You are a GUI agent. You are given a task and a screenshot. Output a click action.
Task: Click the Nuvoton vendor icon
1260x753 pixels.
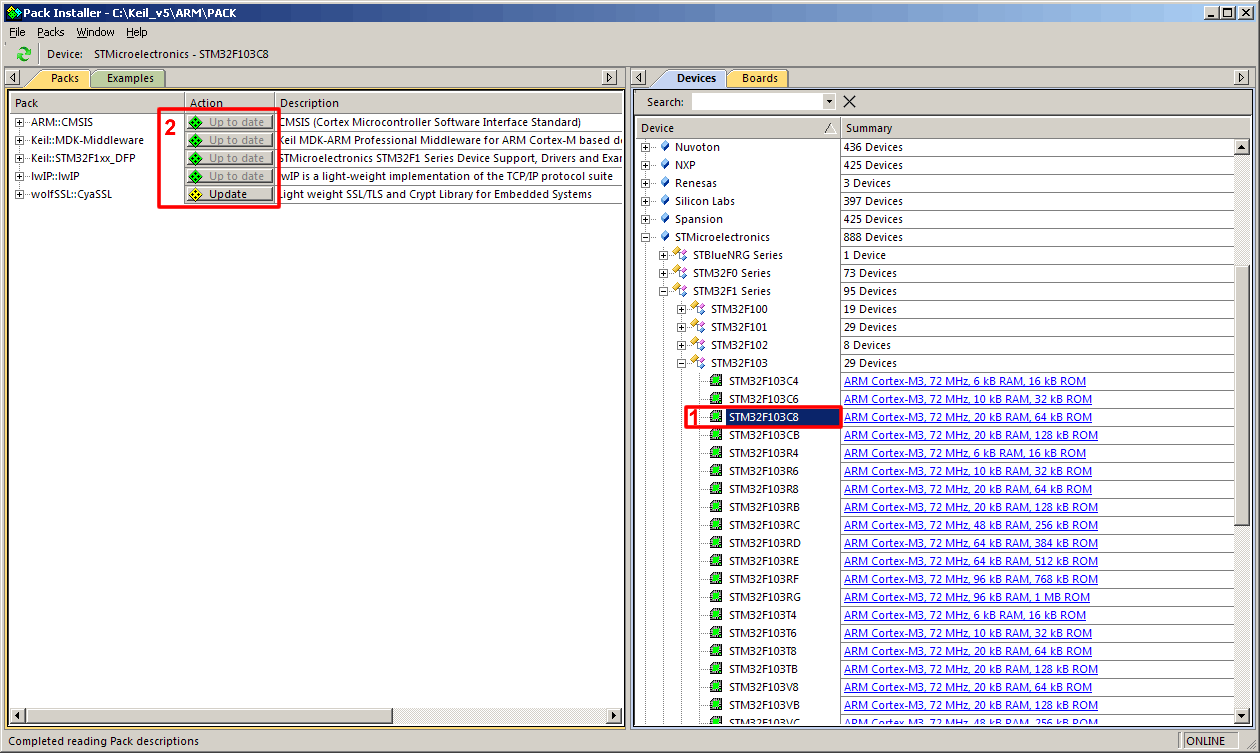click(665, 147)
